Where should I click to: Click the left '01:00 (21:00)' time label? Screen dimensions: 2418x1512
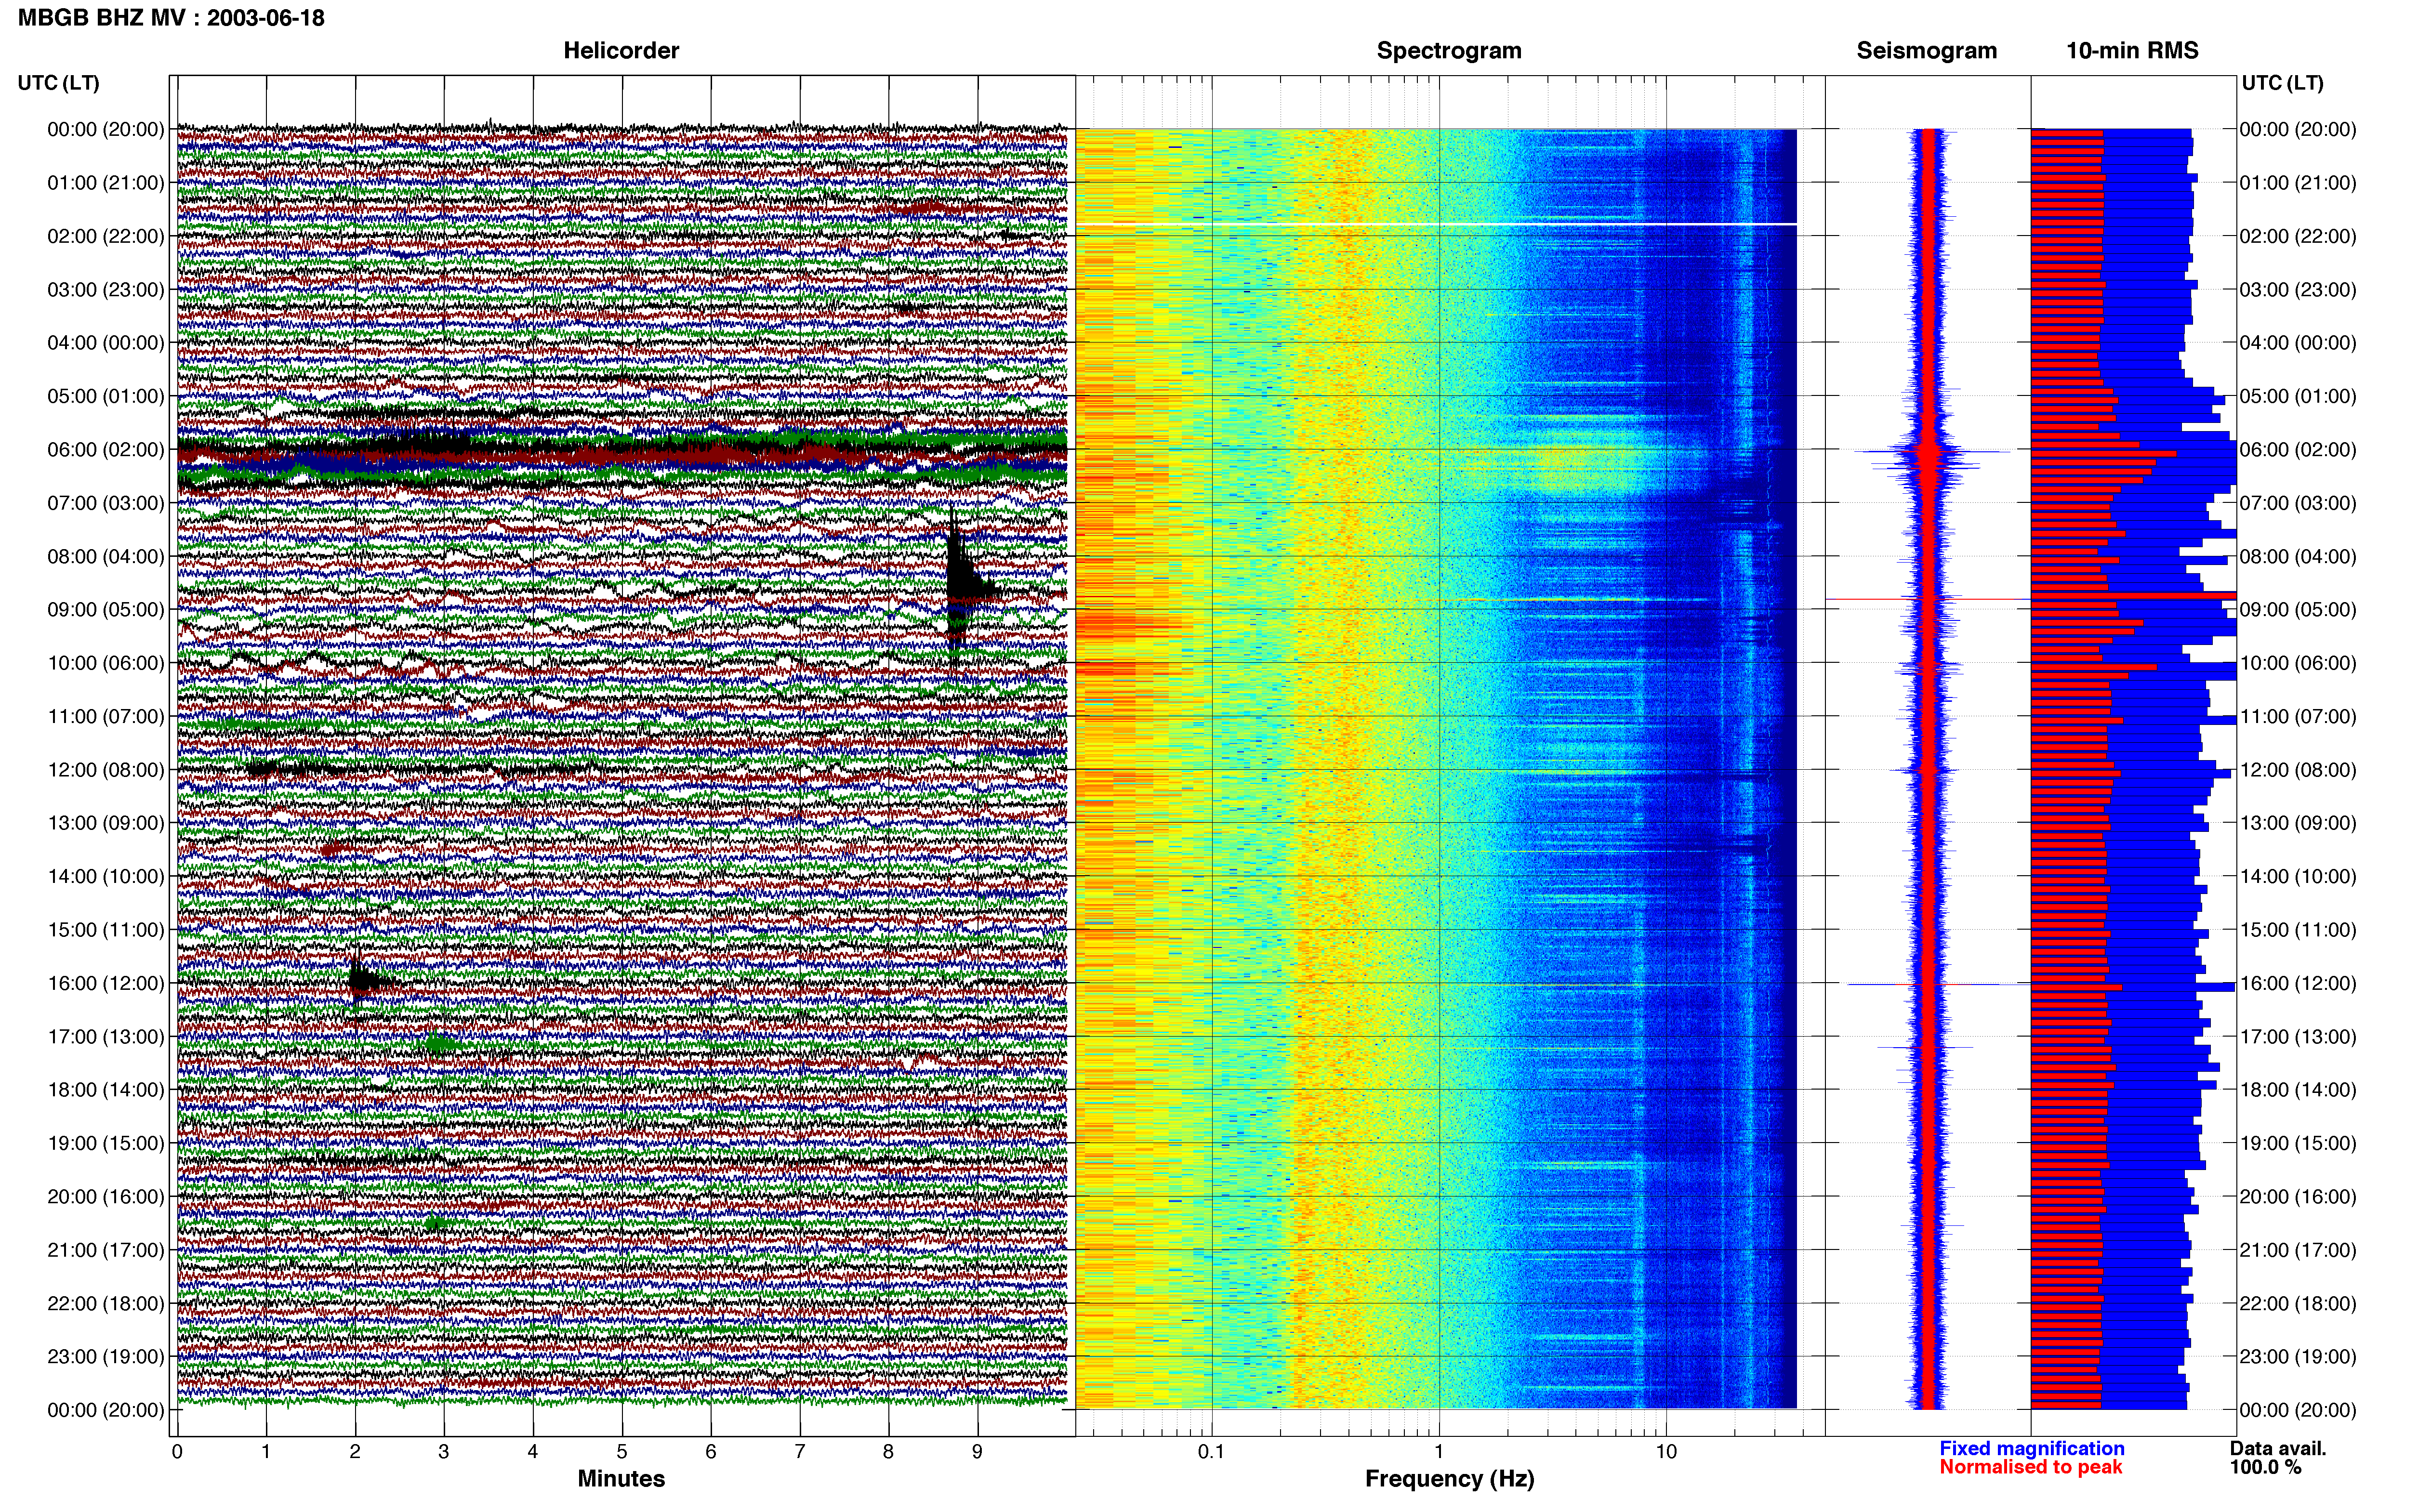[106, 182]
